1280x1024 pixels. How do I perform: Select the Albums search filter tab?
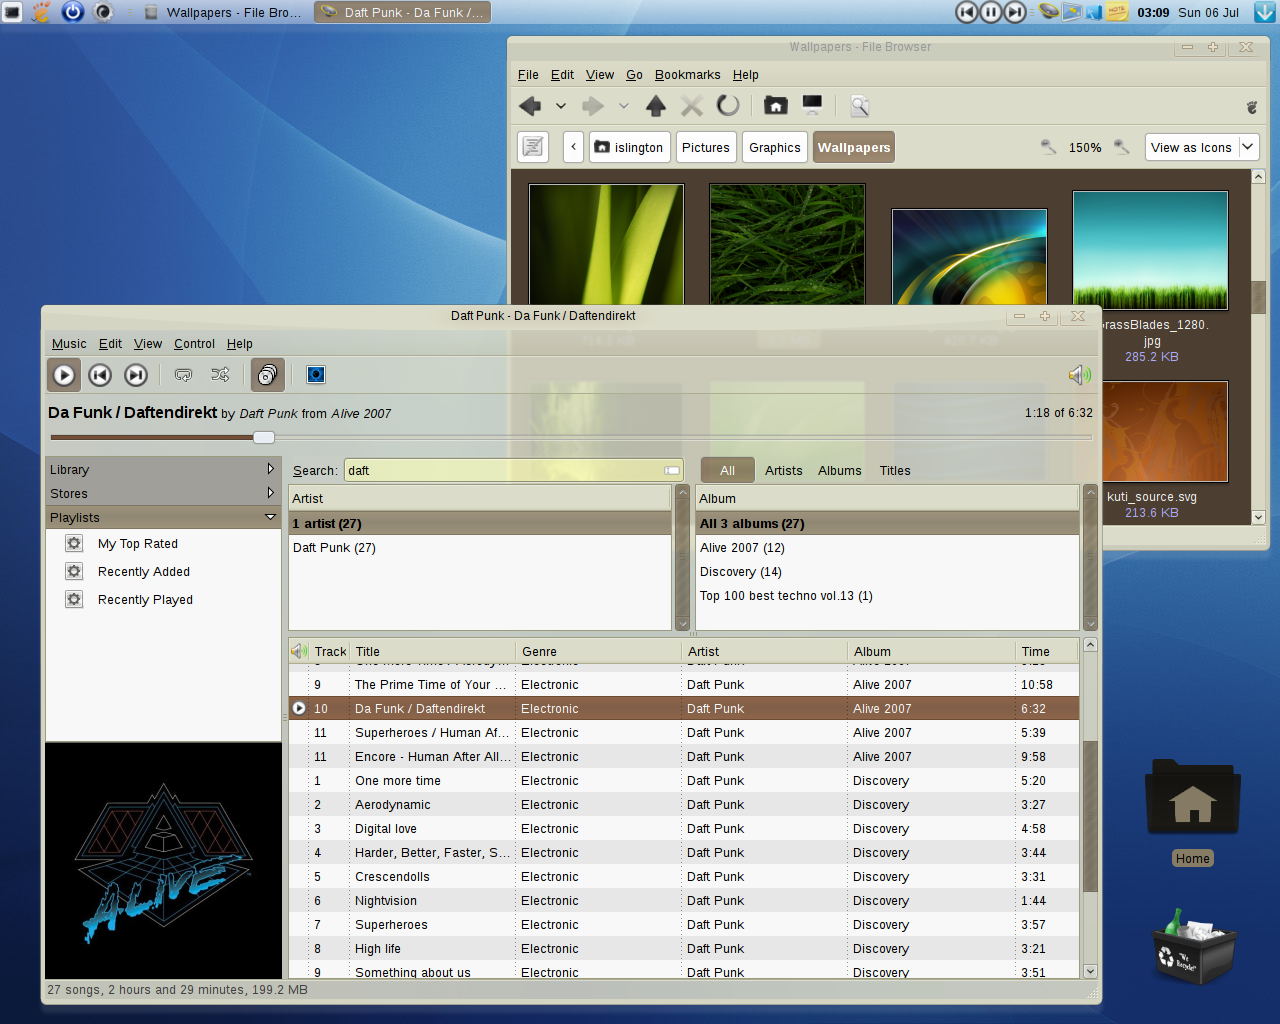[840, 471]
